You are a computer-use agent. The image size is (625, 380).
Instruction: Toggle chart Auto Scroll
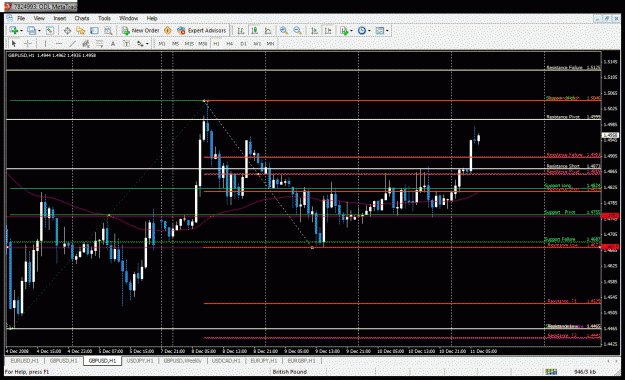pyautogui.click(x=314, y=31)
